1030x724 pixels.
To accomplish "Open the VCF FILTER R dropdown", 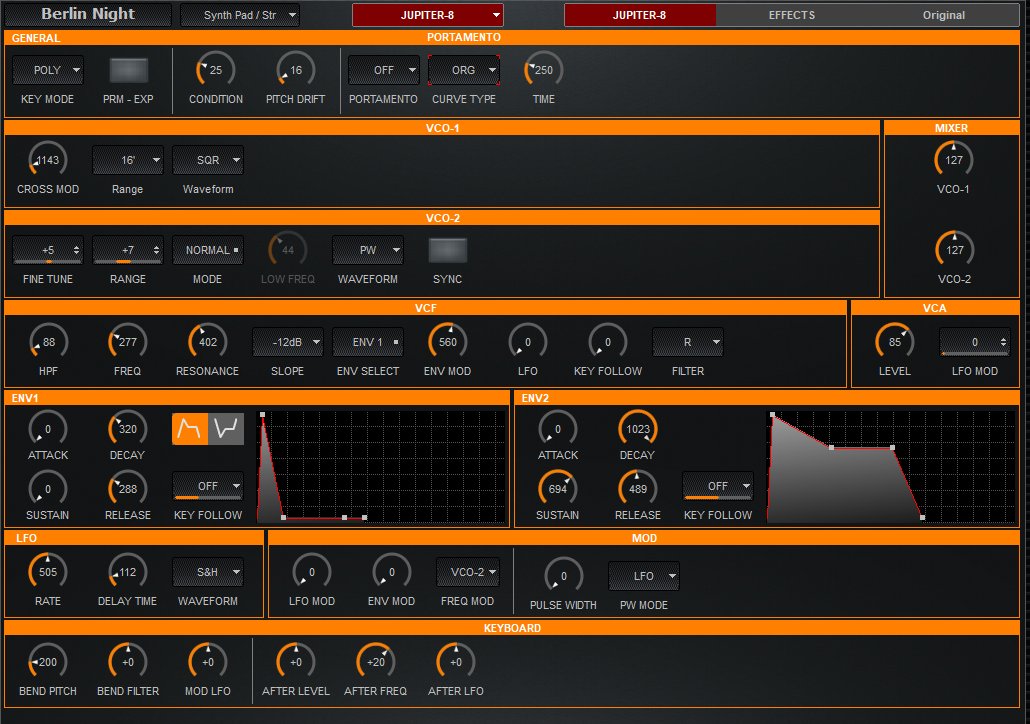I will click(x=688, y=342).
